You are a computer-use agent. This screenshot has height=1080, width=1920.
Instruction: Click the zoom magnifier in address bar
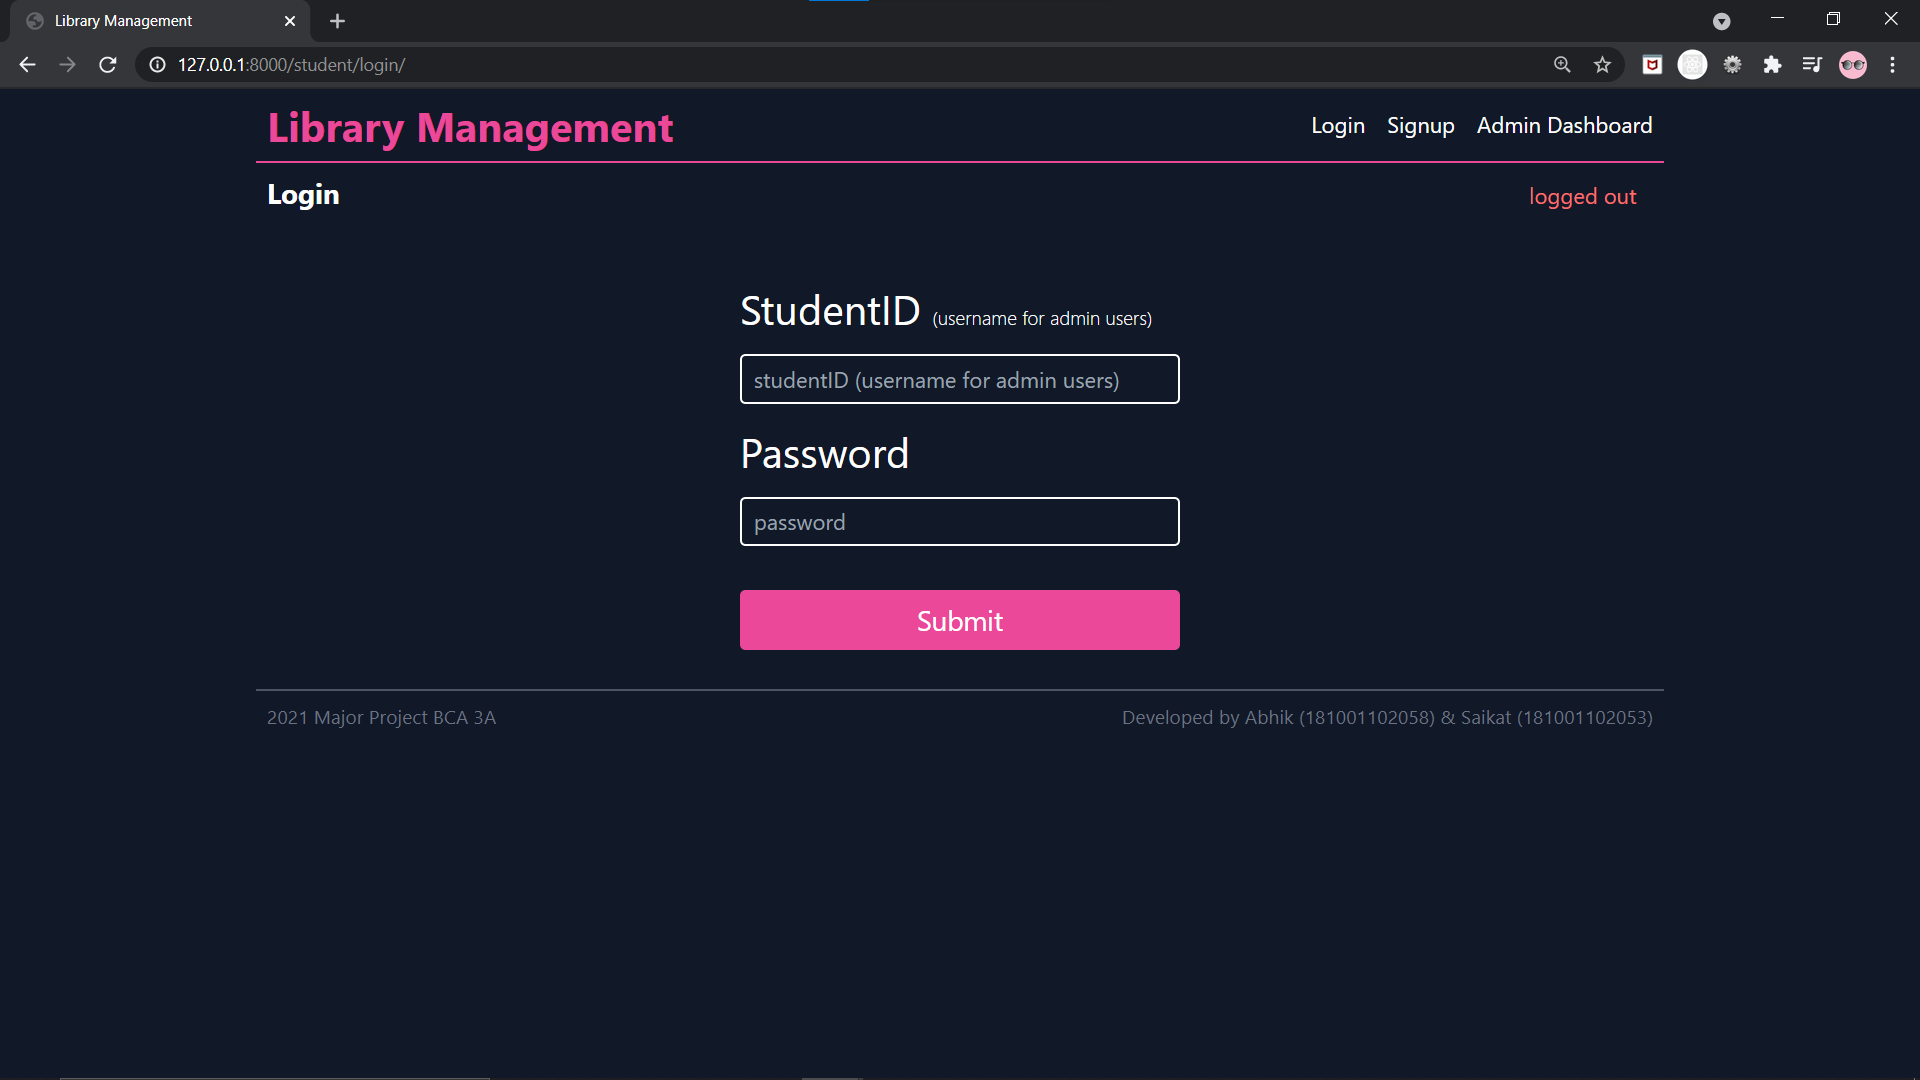click(1562, 65)
